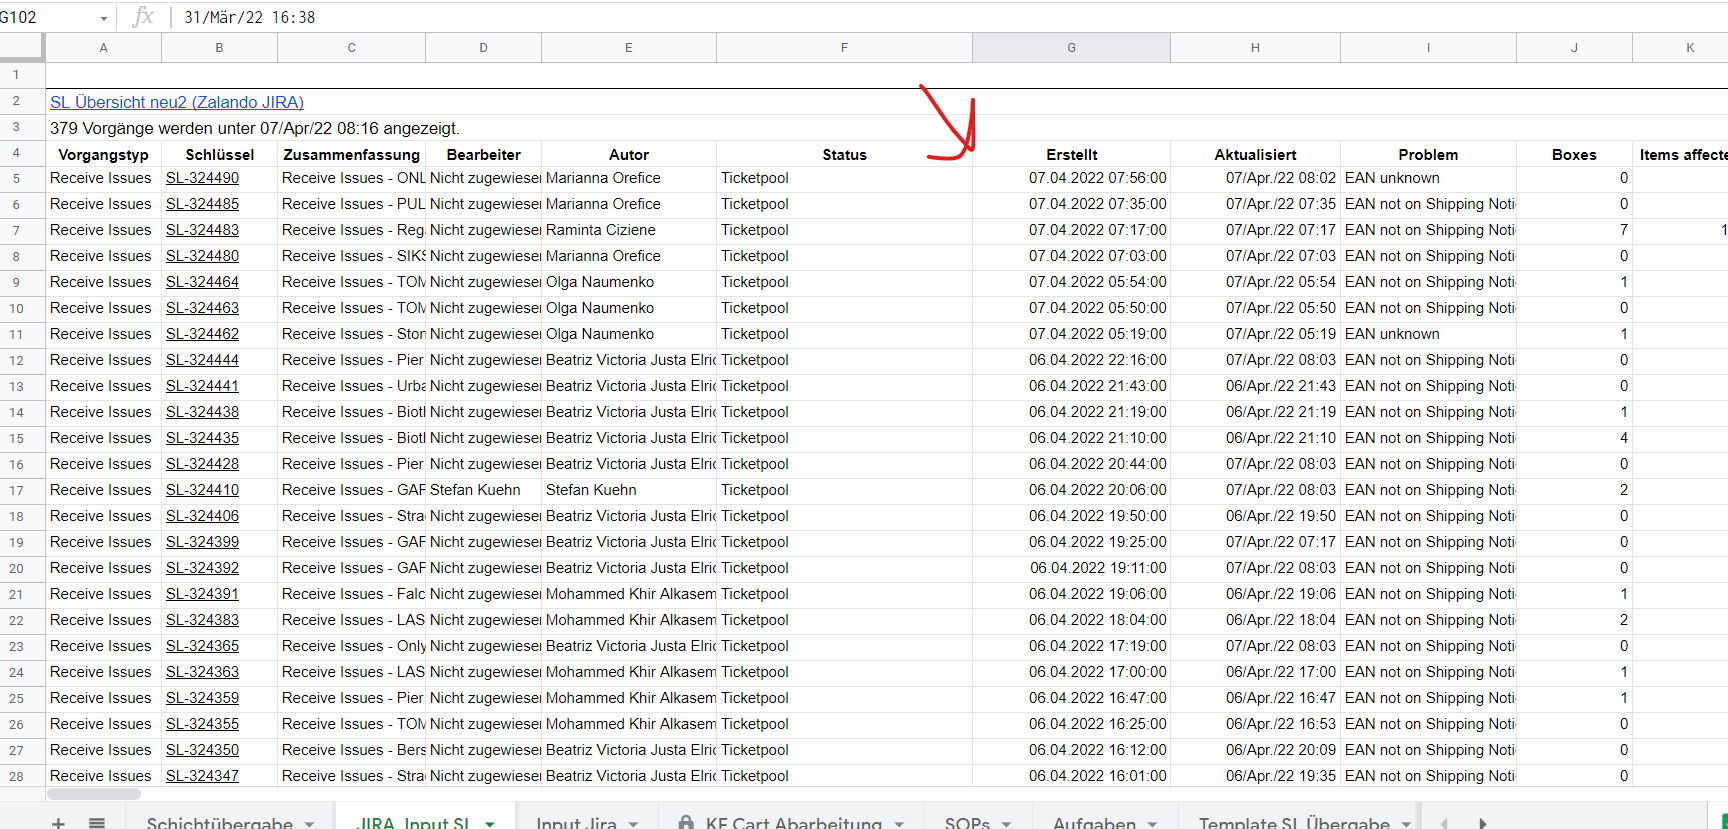Select column I header
This screenshot has height=829, width=1728.
1428,47
